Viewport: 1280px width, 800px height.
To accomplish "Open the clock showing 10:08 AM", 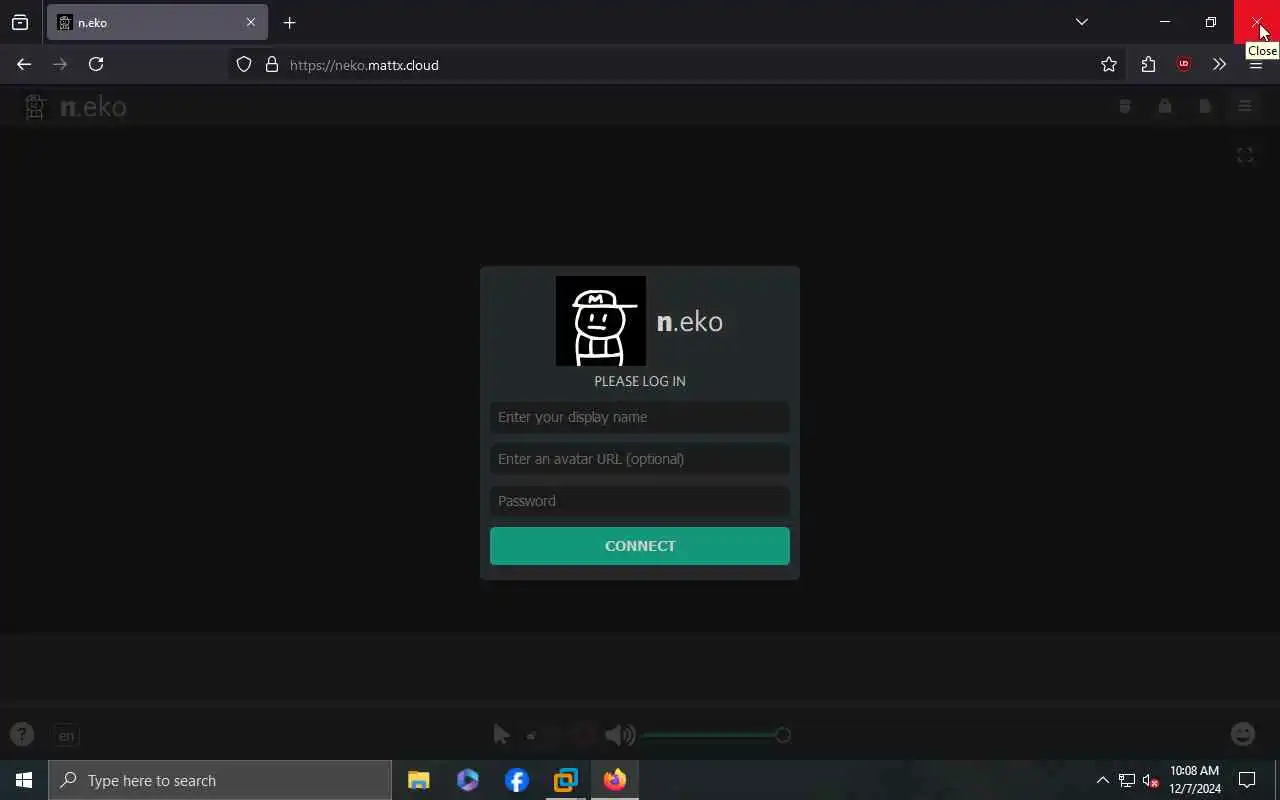I will (x=1195, y=780).
